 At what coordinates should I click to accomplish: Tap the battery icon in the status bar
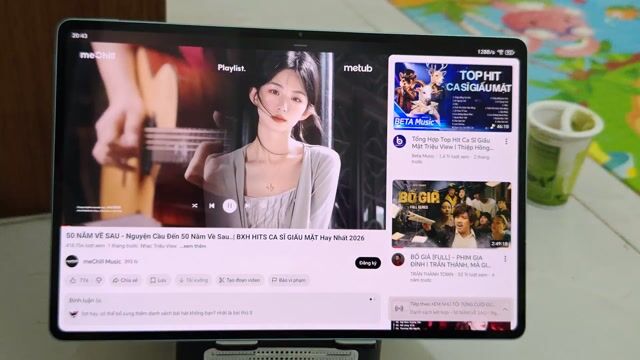click(x=510, y=53)
